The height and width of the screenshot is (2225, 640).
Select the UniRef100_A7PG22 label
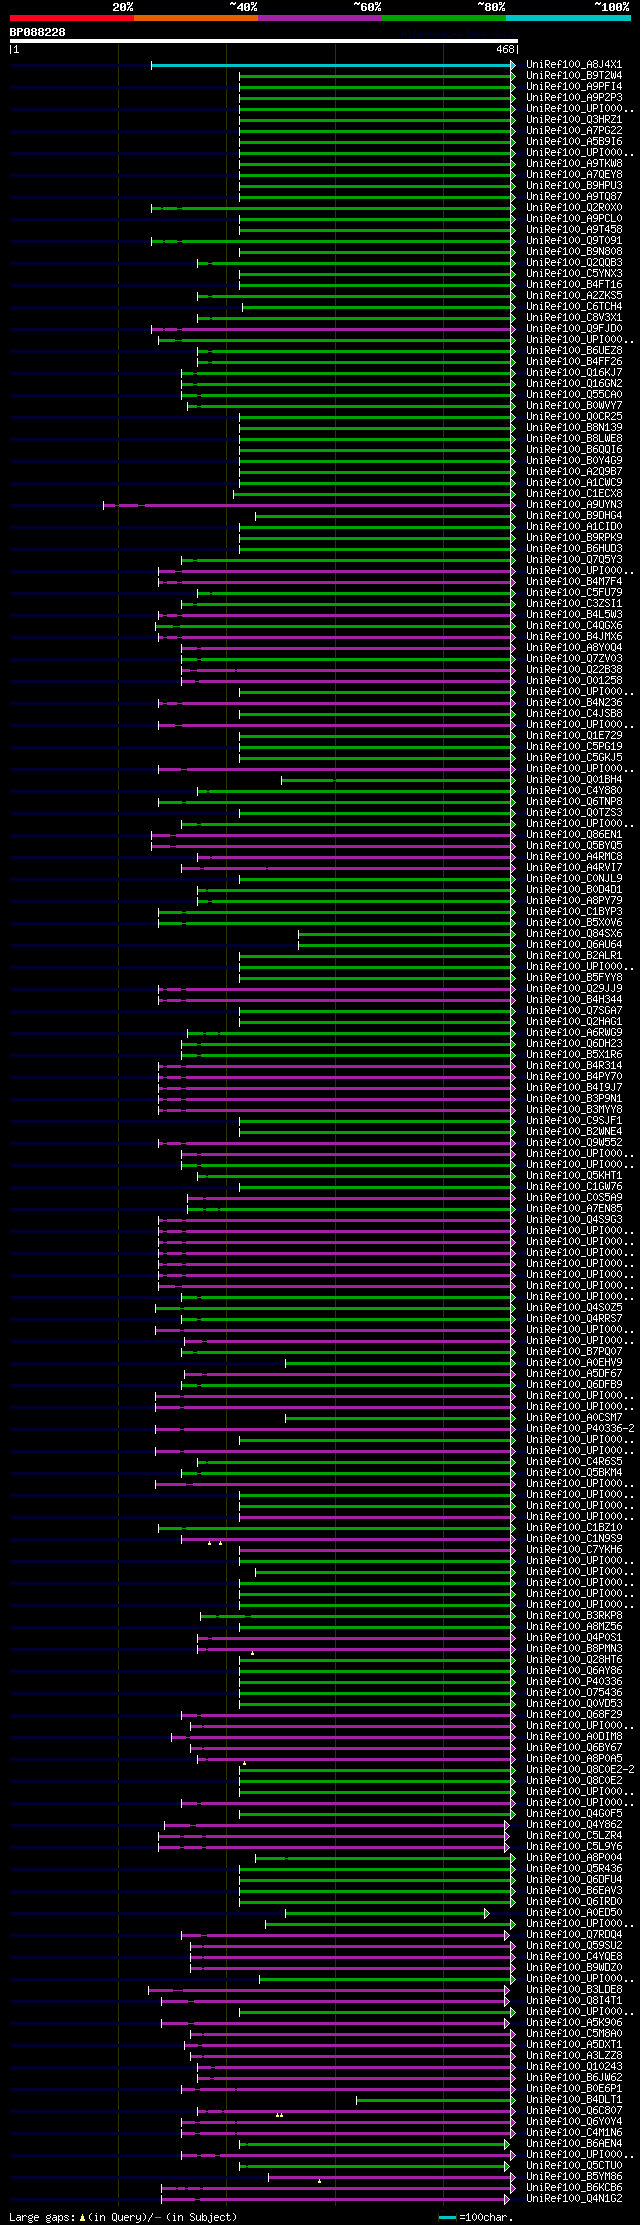pos(574,131)
